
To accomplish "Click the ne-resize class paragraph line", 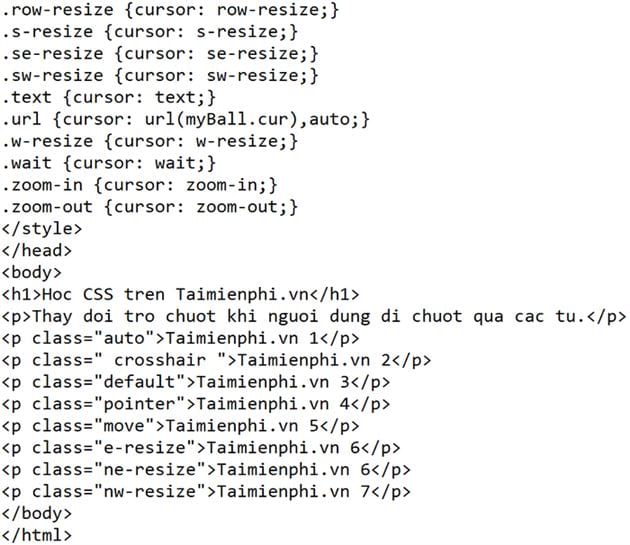I will pyautogui.click(x=207, y=469).
